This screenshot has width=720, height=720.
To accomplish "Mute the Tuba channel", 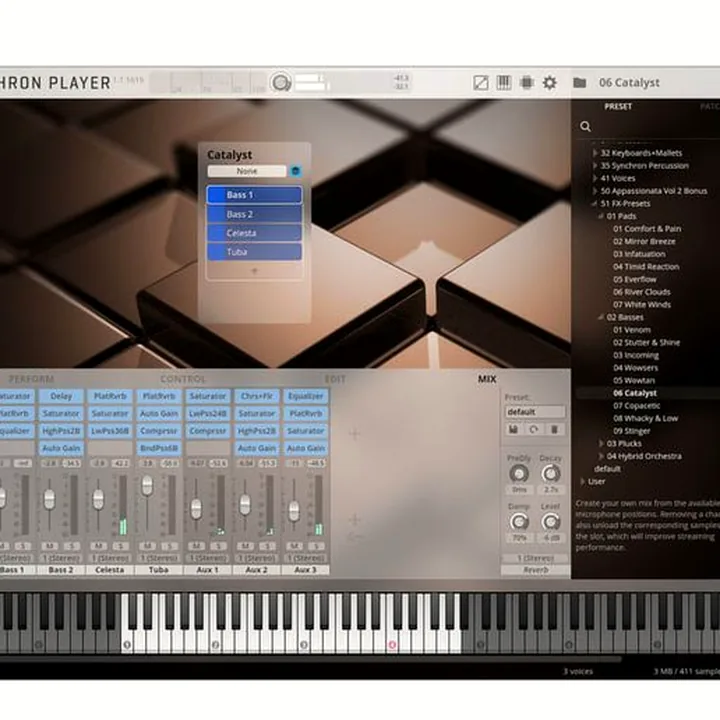I will [147, 546].
